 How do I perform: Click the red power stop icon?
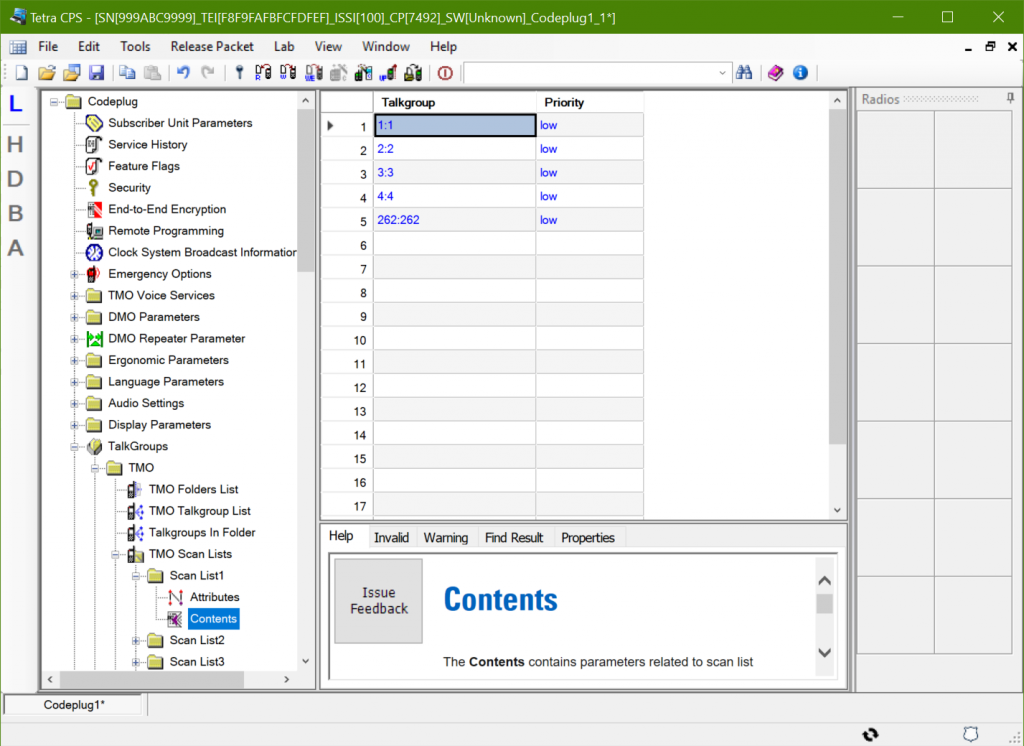click(445, 73)
